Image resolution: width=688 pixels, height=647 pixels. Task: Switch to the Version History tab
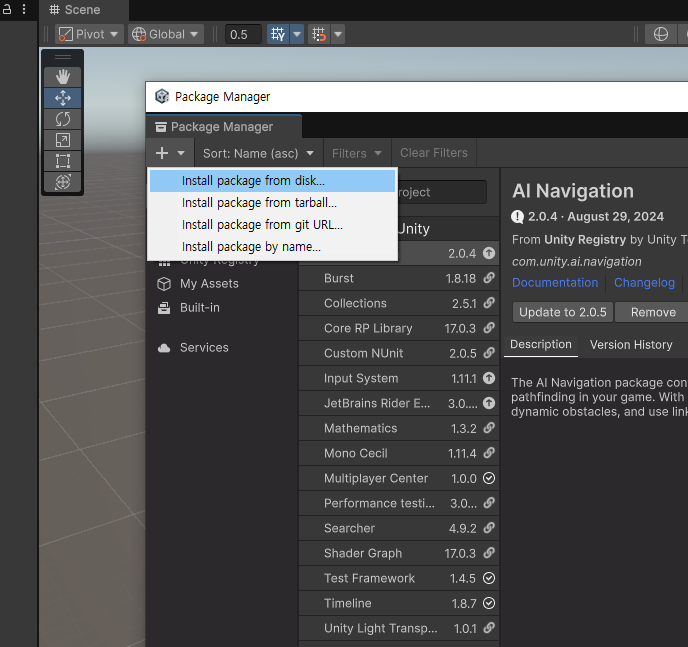pyautogui.click(x=631, y=344)
